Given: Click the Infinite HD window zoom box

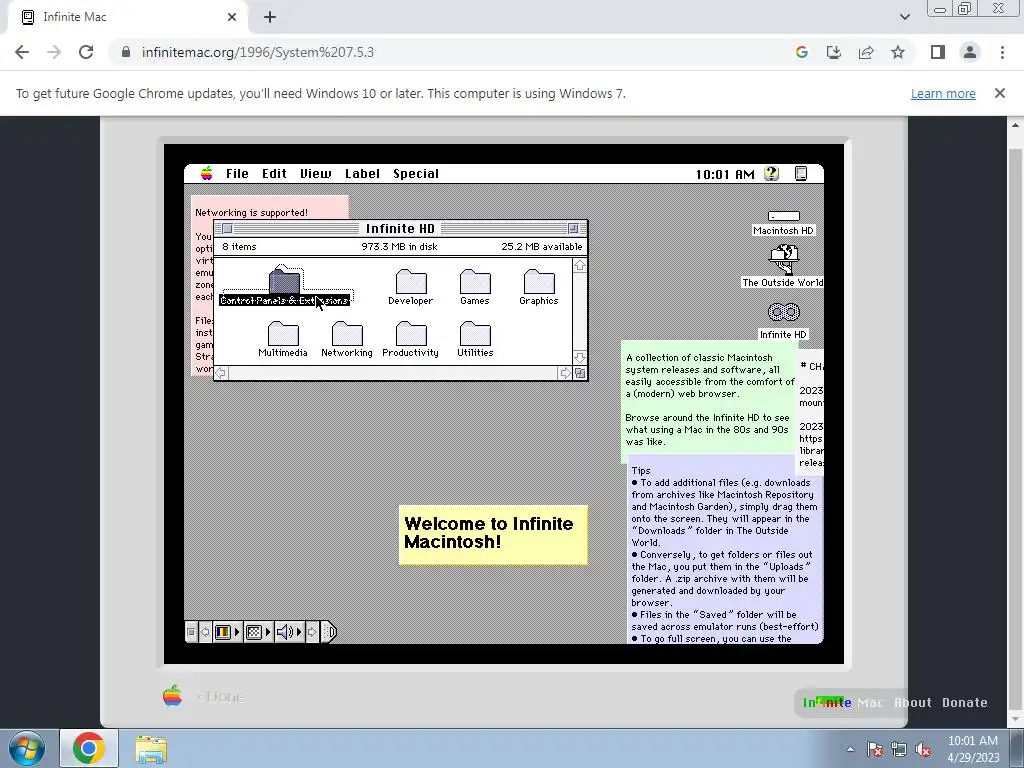Looking at the screenshot, I should (573, 229).
